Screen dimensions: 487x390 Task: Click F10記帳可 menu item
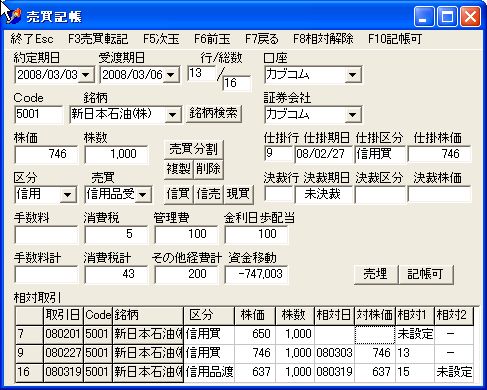395,39
